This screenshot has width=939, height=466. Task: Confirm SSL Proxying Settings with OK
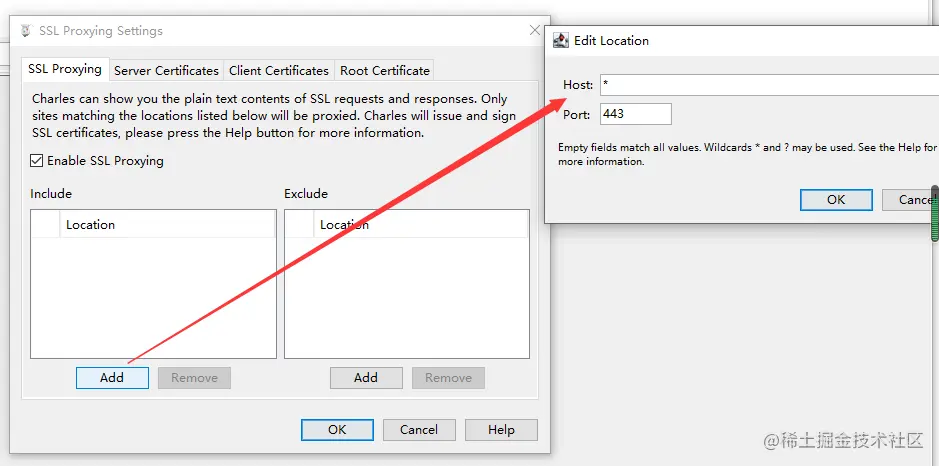[337, 429]
